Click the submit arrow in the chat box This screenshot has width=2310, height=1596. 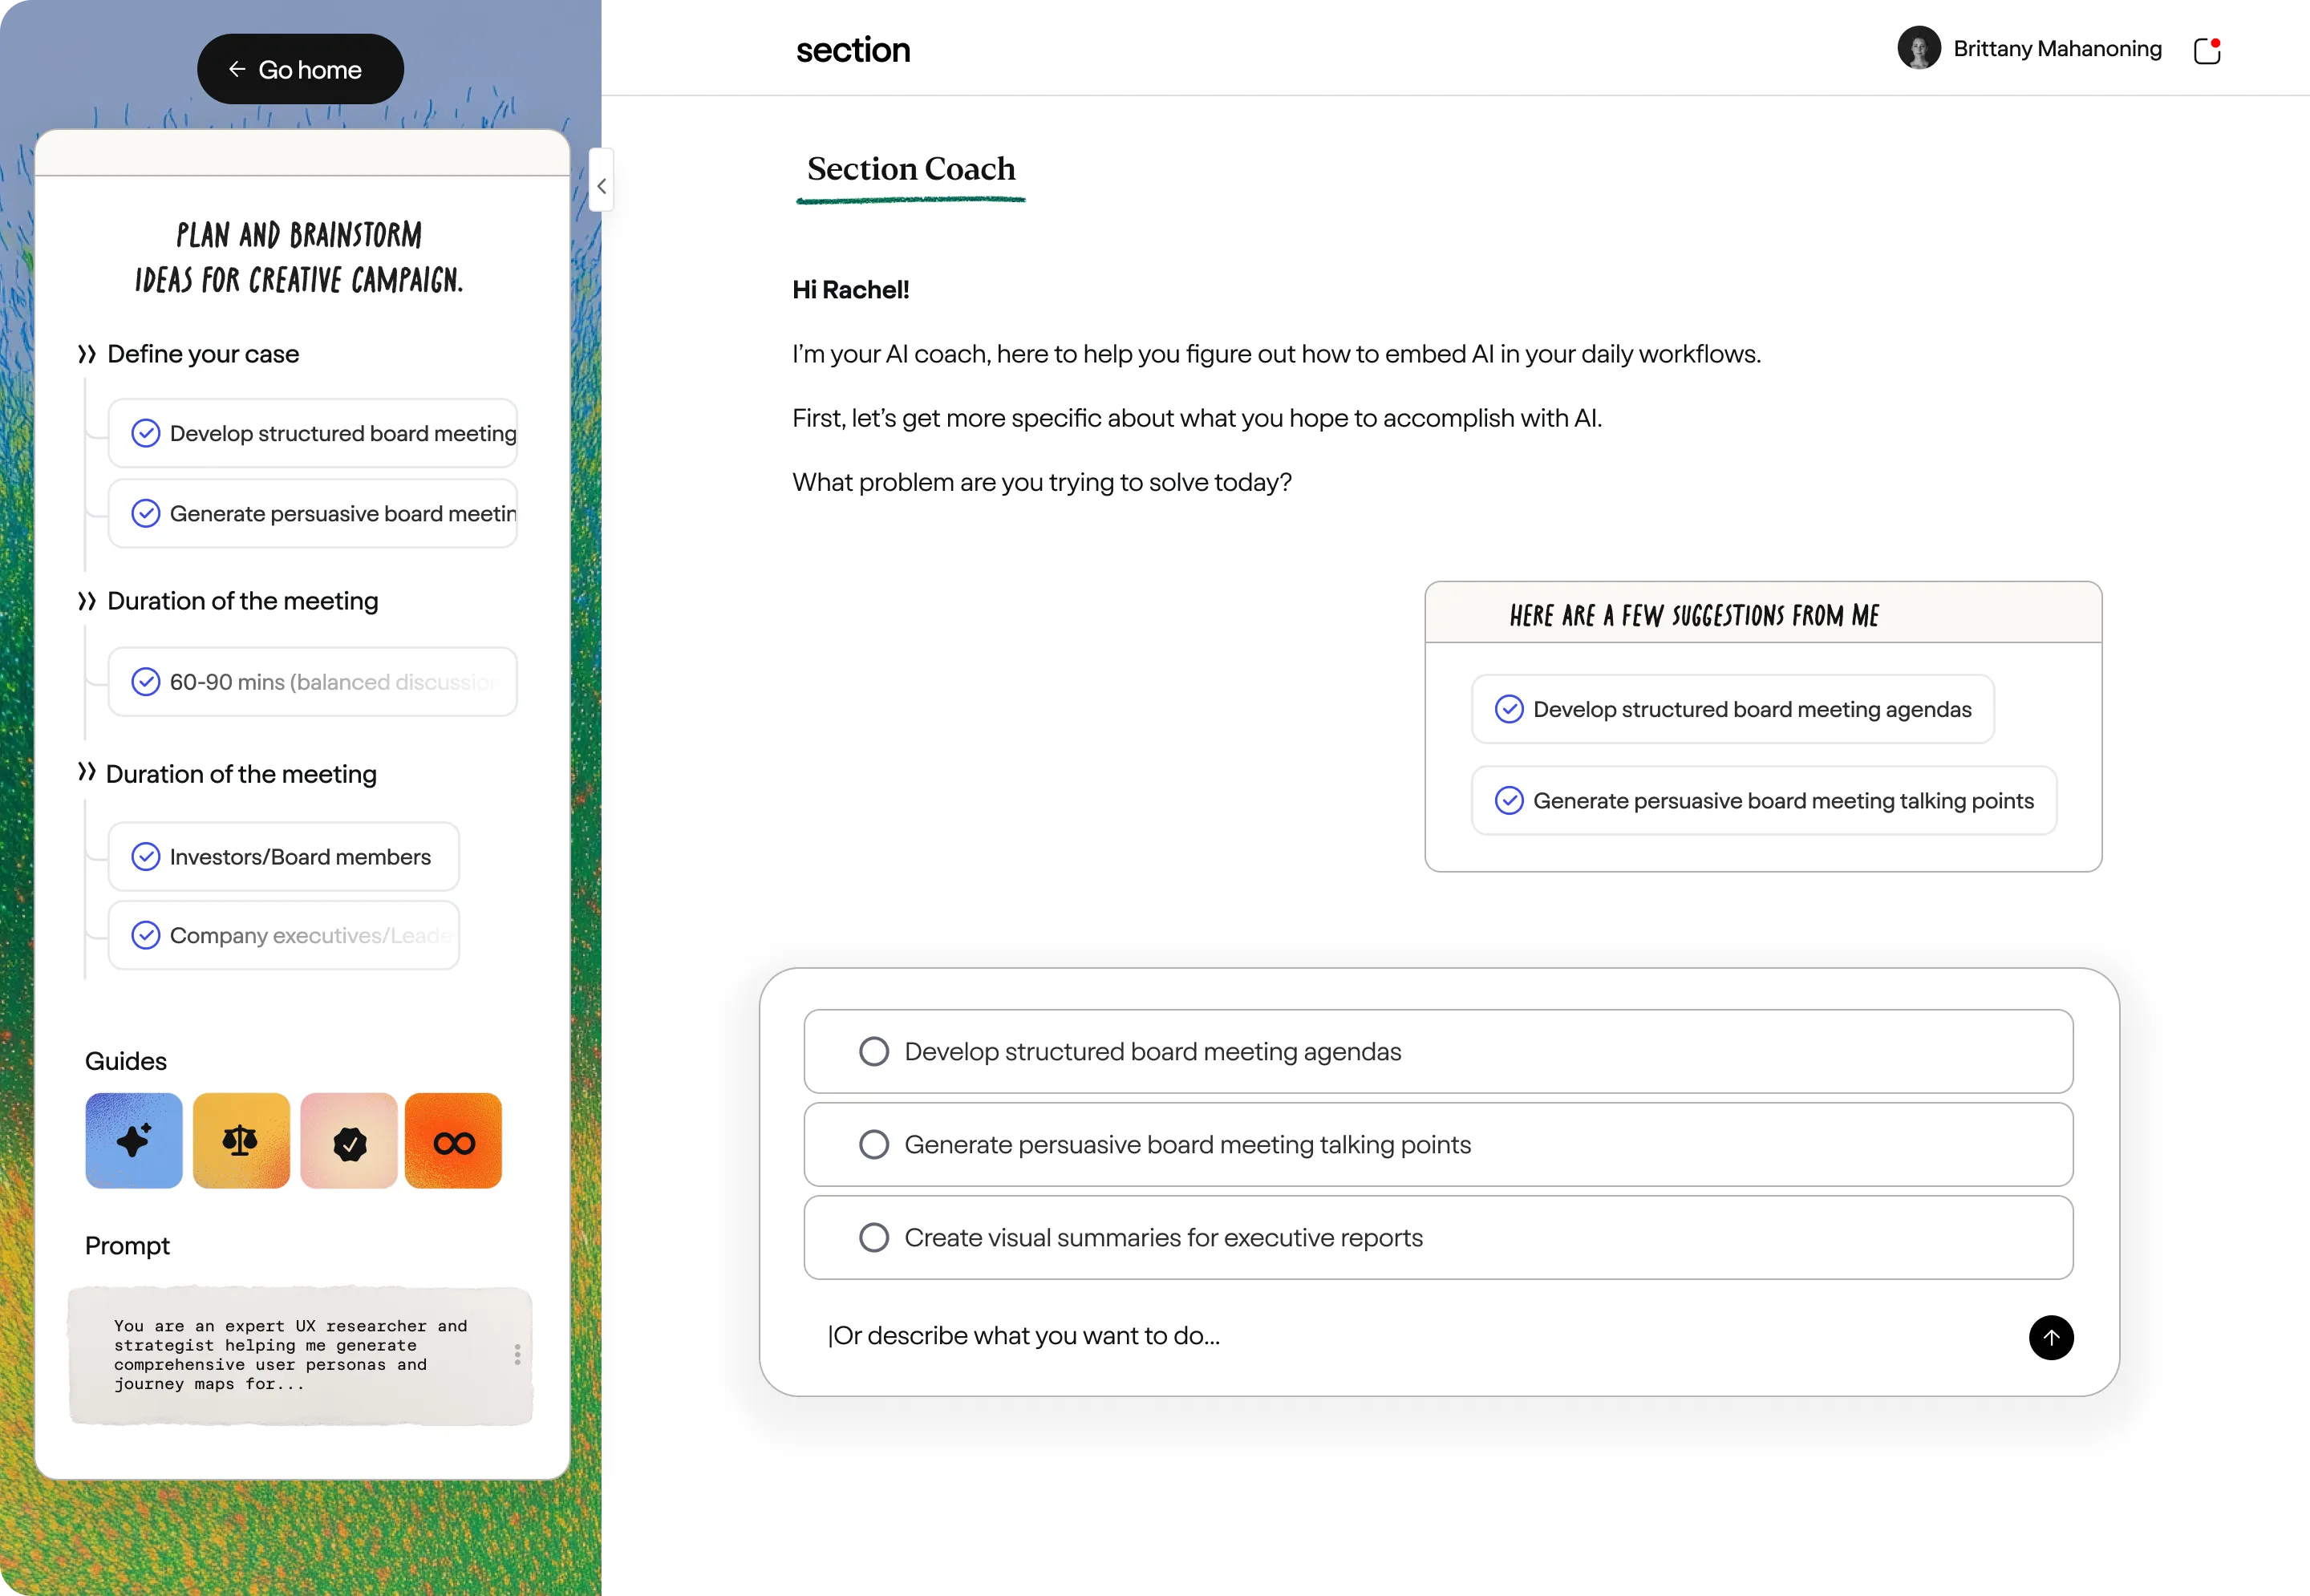2052,1338
